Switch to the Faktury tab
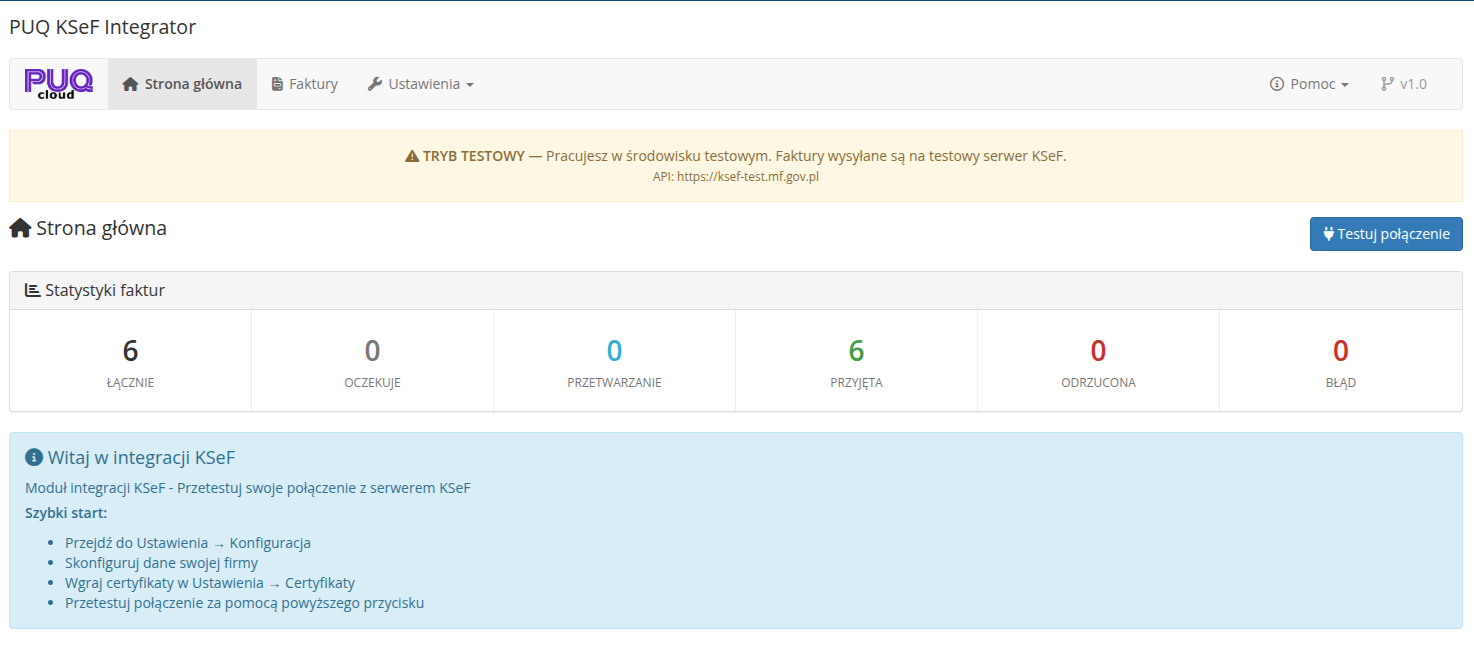This screenshot has height=657, width=1474. point(305,84)
